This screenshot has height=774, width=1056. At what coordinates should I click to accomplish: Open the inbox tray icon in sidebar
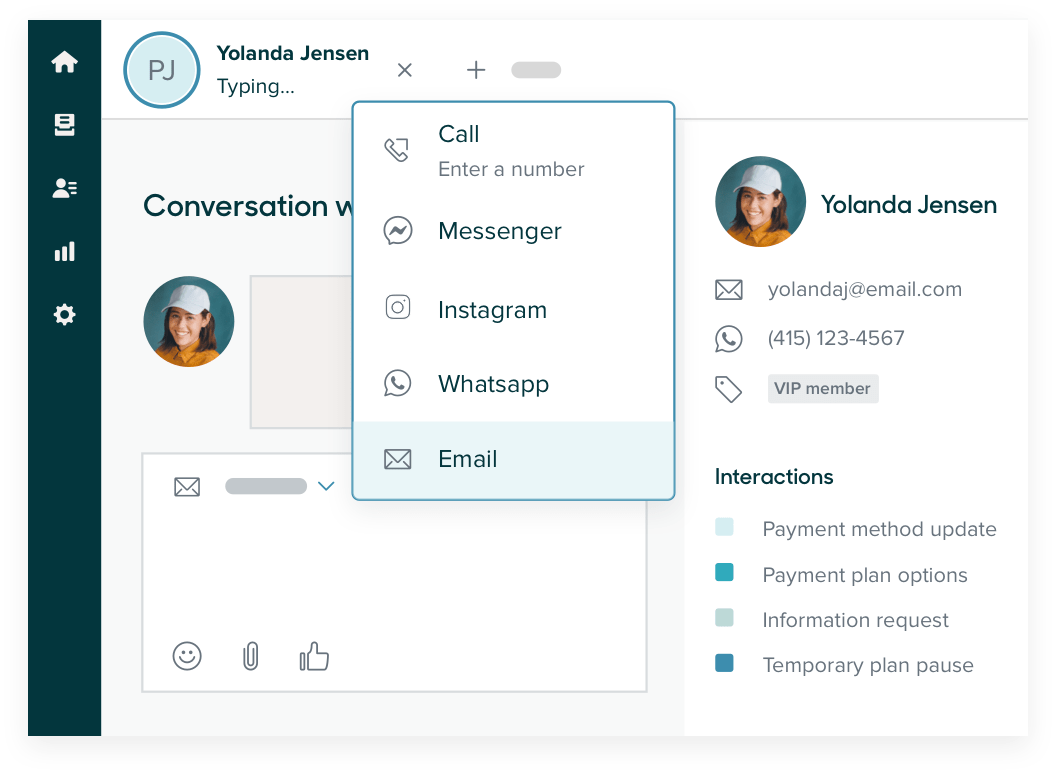(65, 125)
